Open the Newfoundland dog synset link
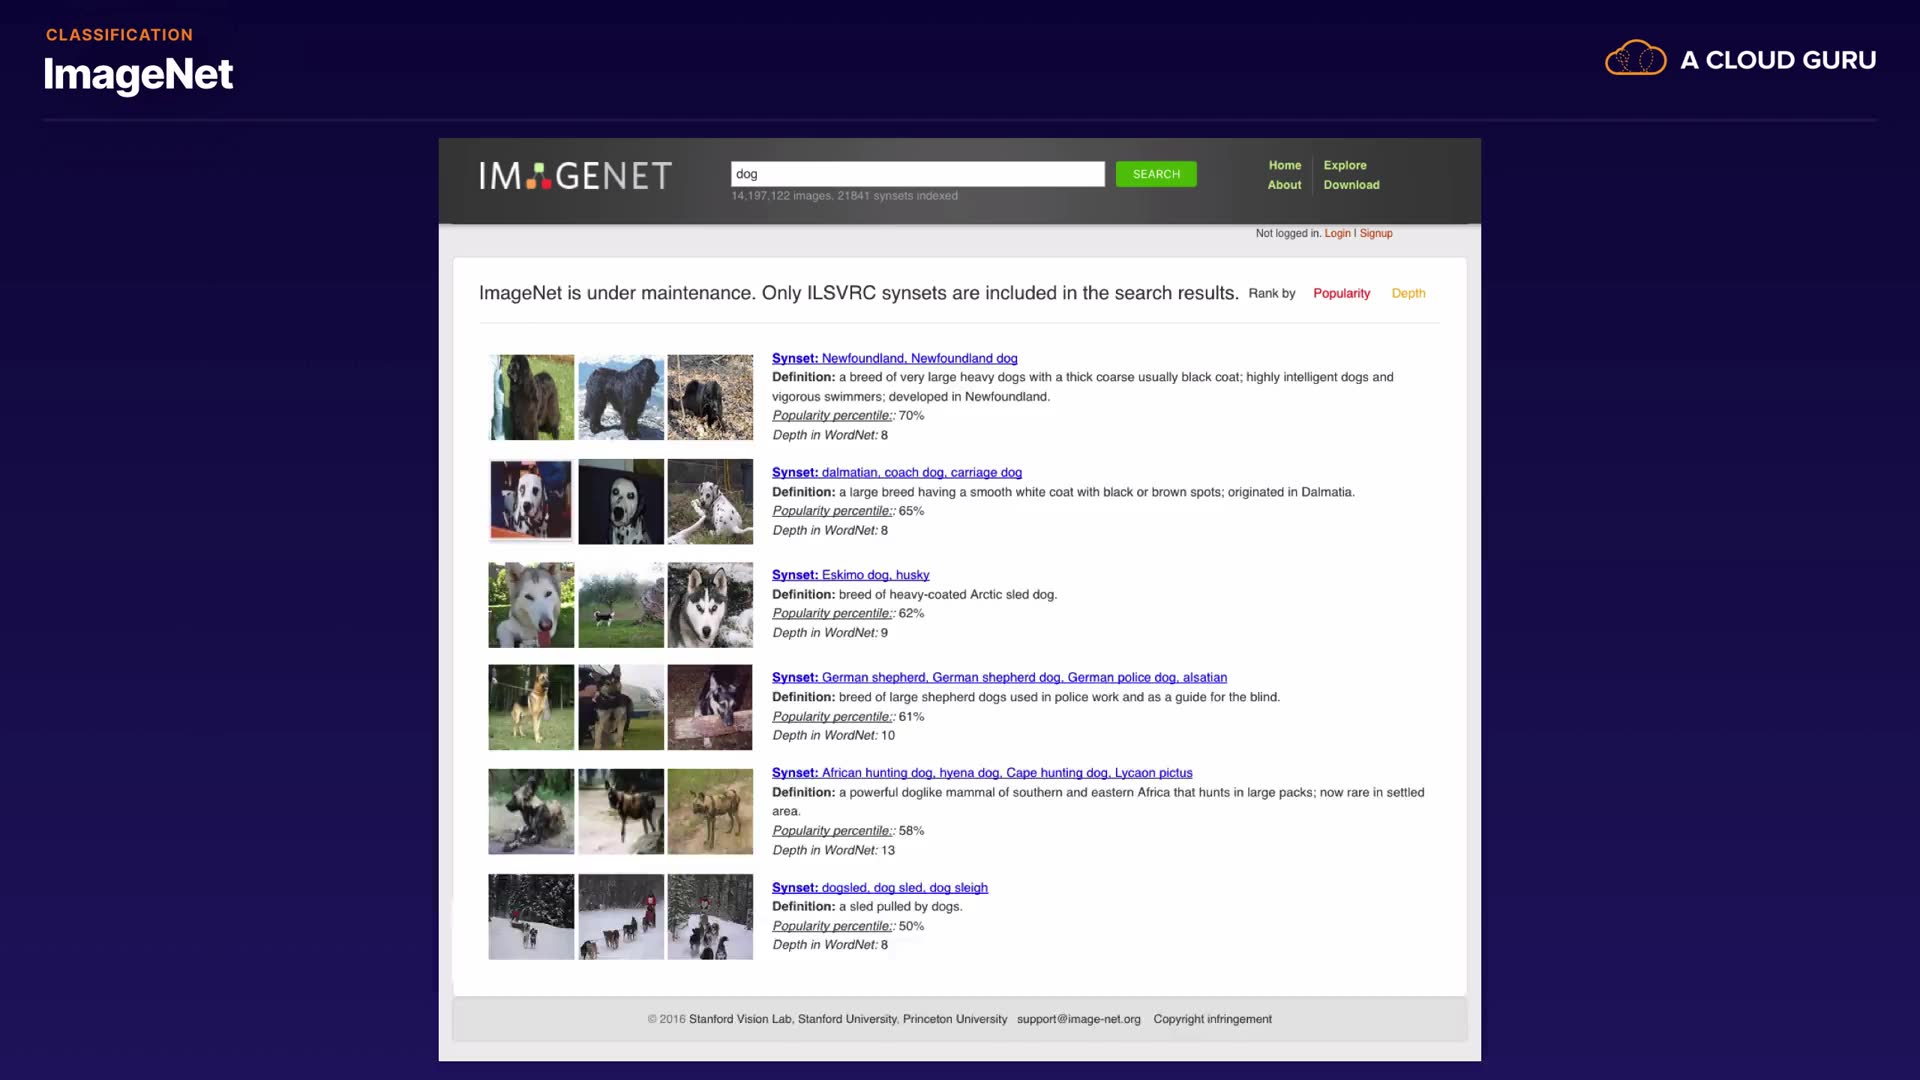This screenshot has width=1920, height=1080. coord(894,358)
